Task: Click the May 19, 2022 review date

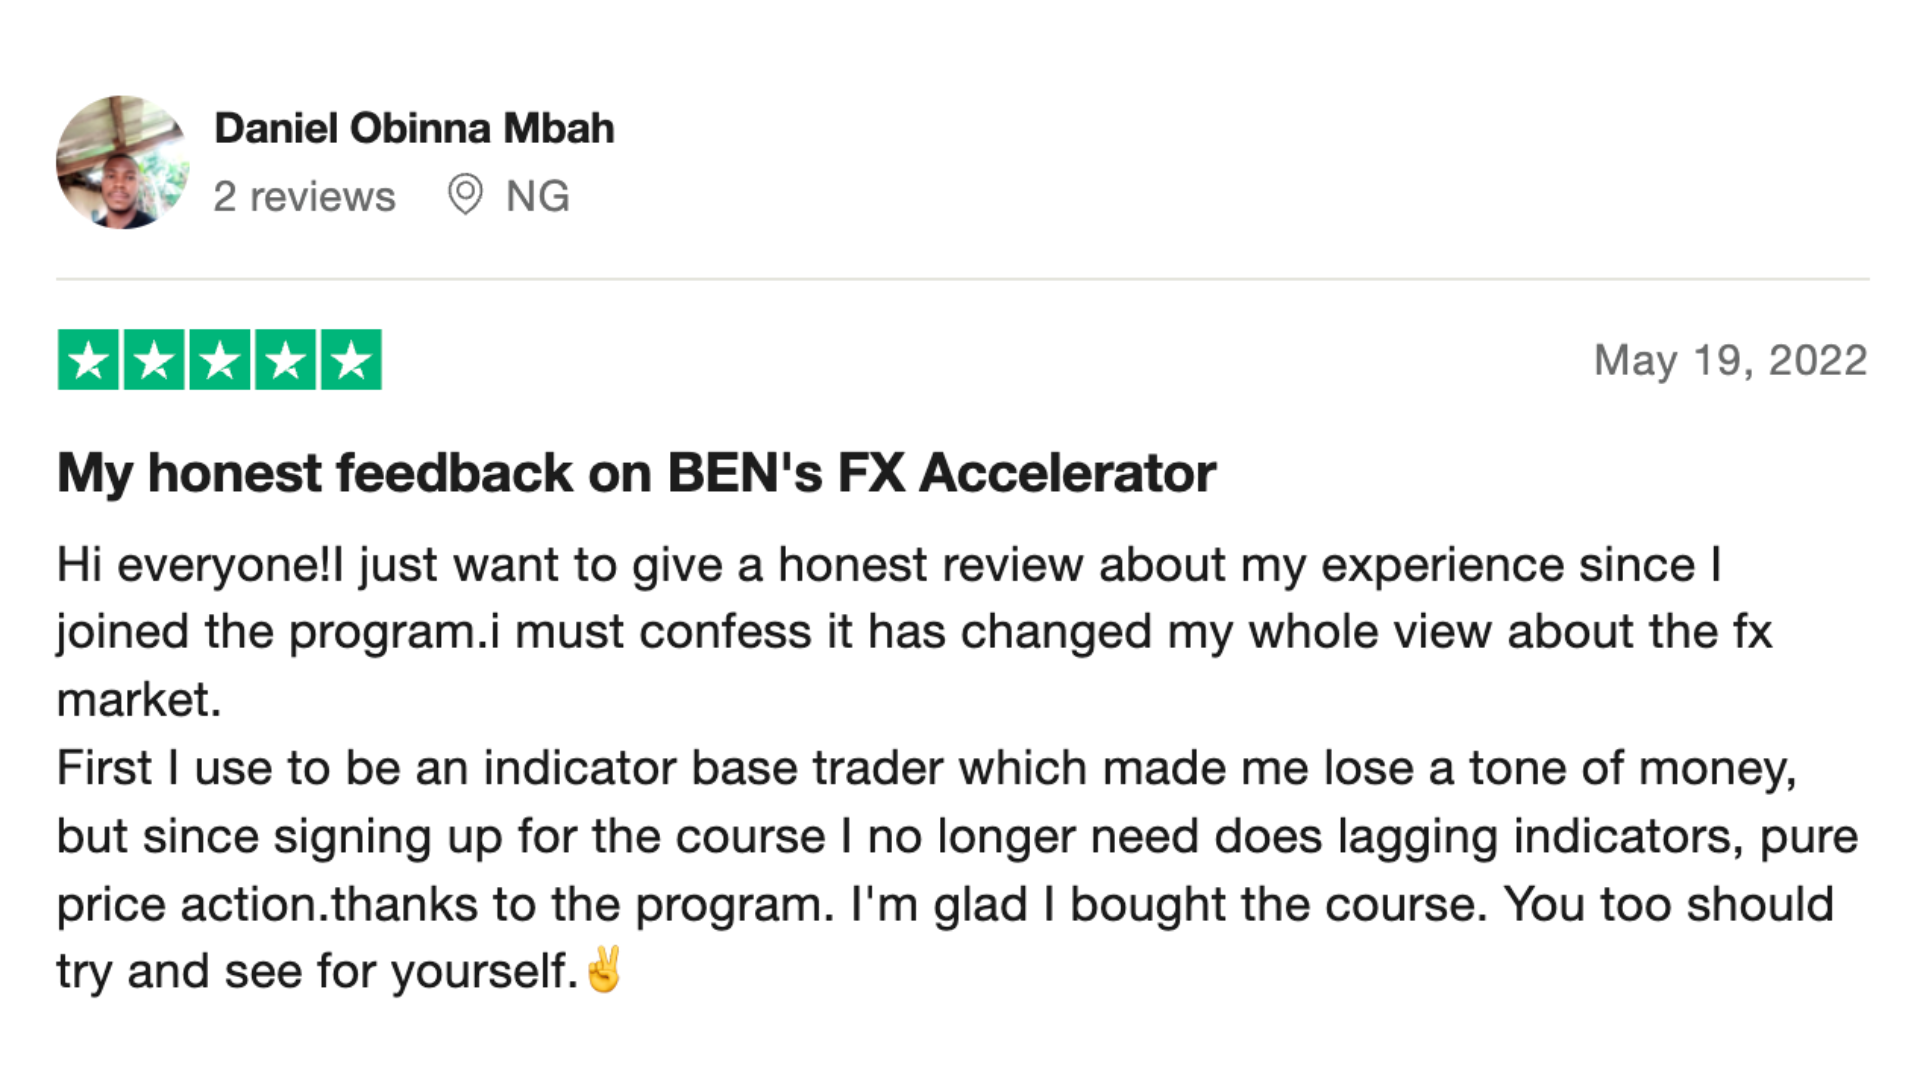Action: coord(1731,360)
